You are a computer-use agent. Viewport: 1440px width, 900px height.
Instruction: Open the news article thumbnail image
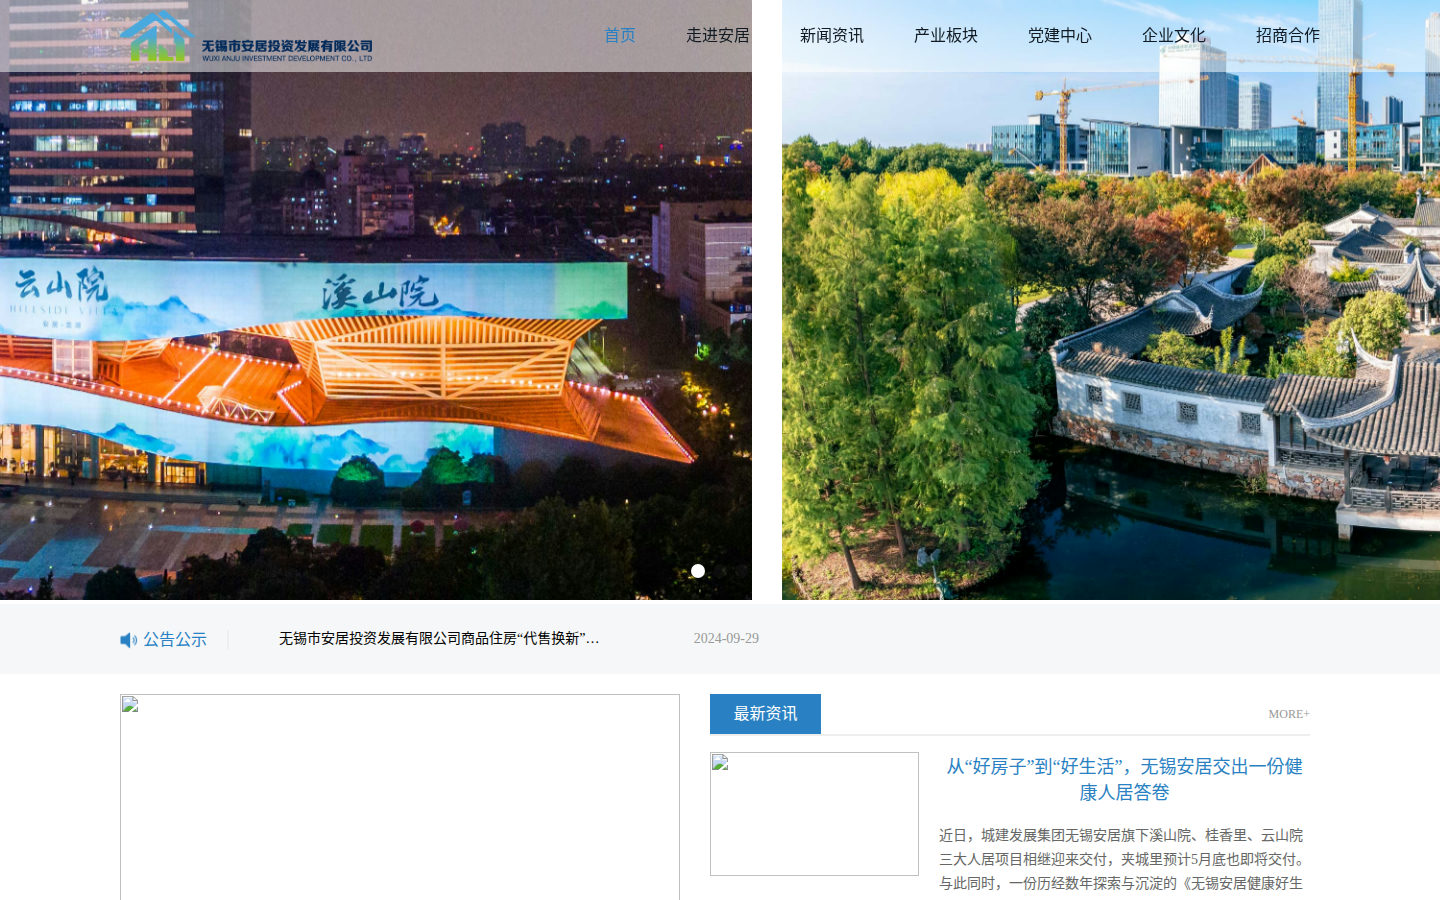tap(814, 814)
